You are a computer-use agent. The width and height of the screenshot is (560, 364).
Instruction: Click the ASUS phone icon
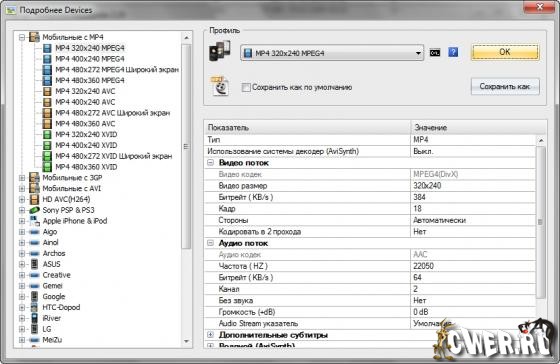point(34,264)
